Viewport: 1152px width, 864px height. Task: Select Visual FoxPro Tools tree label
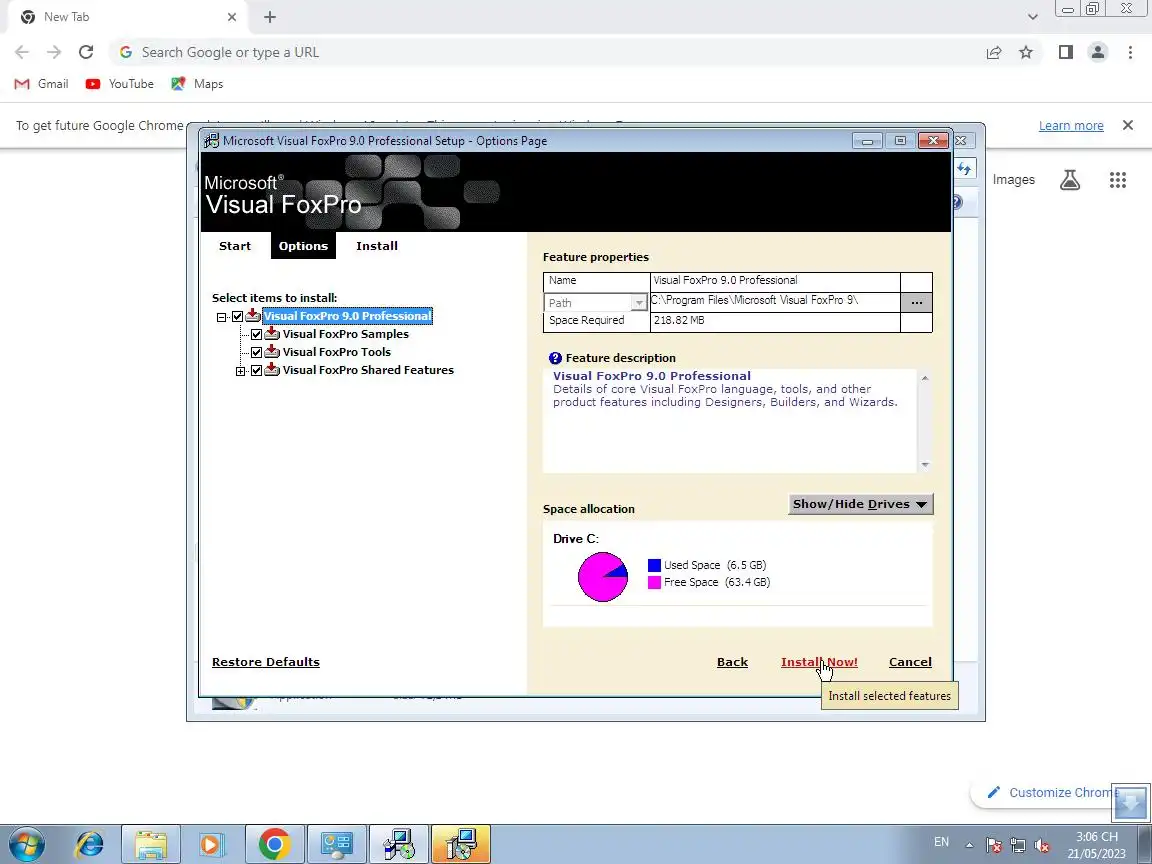[336, 352]
